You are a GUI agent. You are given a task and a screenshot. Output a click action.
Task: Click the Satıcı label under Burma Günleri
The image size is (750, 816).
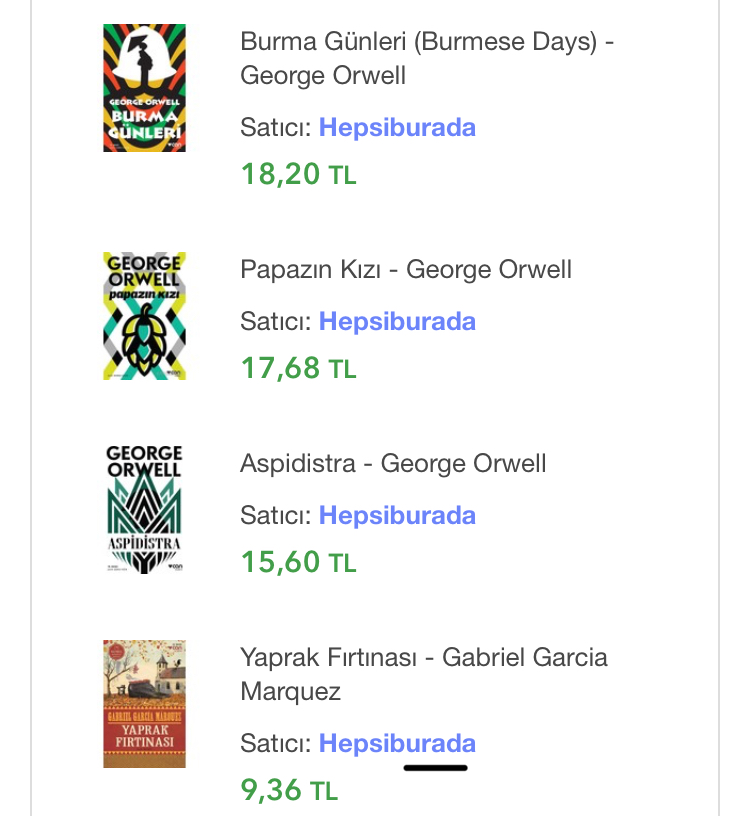pyautogui.click(x=275, y=128)
